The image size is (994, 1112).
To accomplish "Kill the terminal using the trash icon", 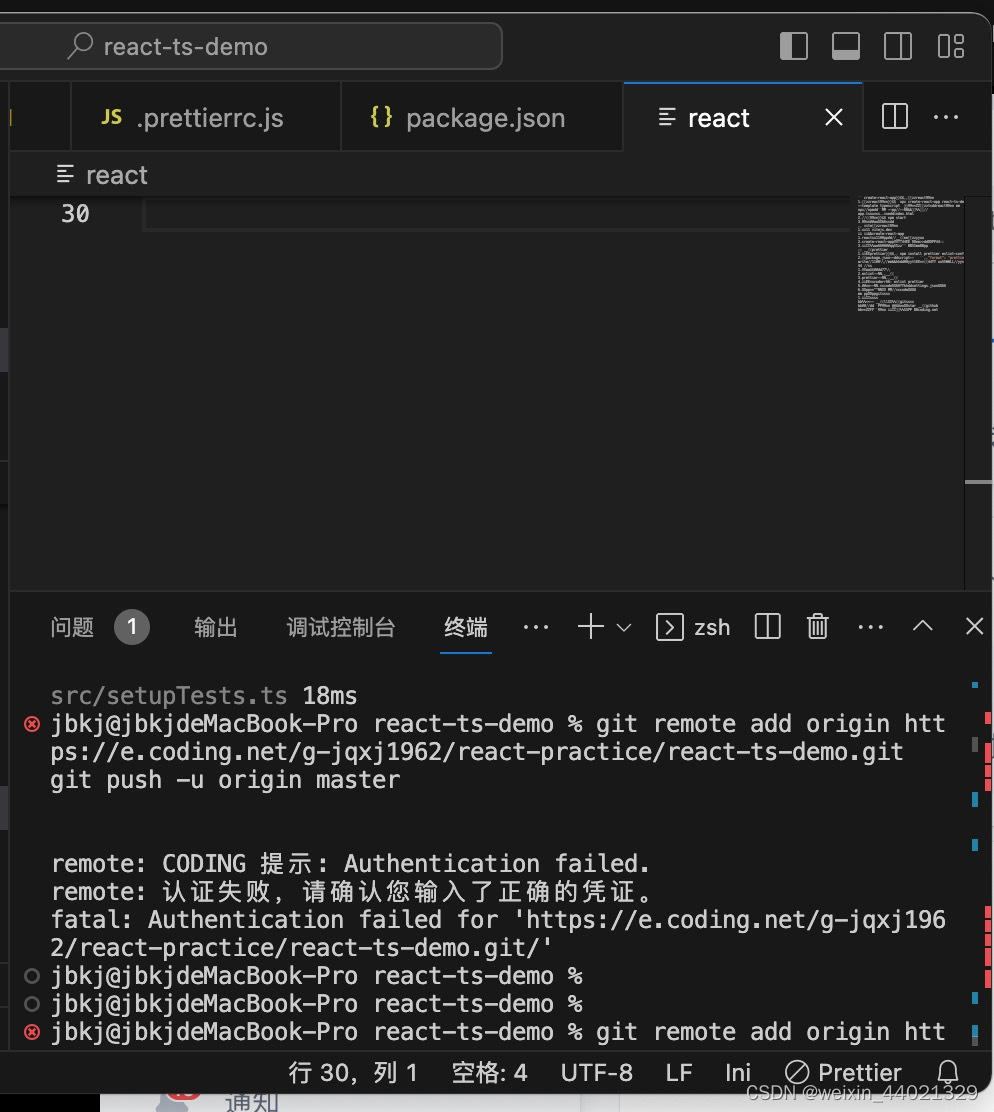I will coord(818,627).
